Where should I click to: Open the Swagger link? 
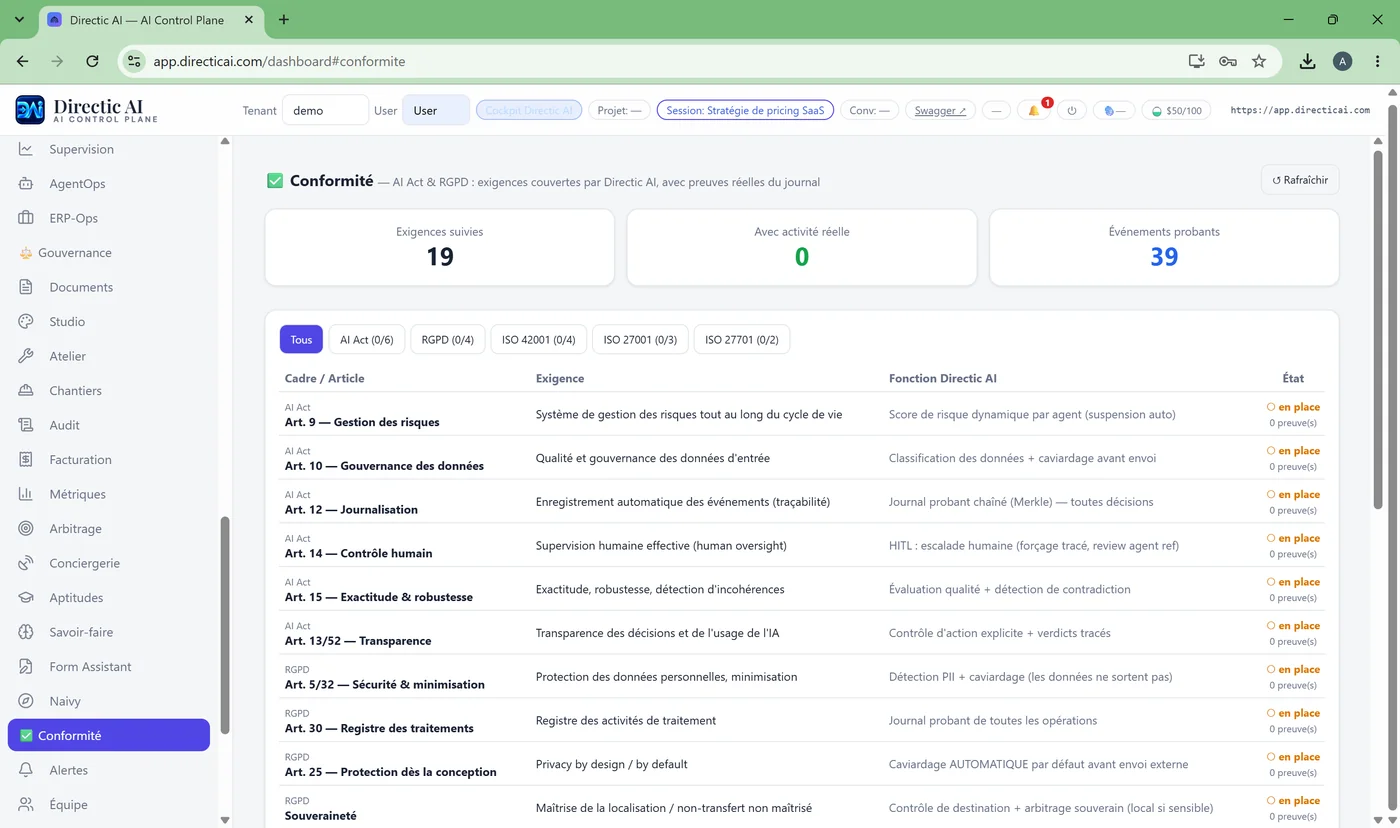(x=941, y=110)
